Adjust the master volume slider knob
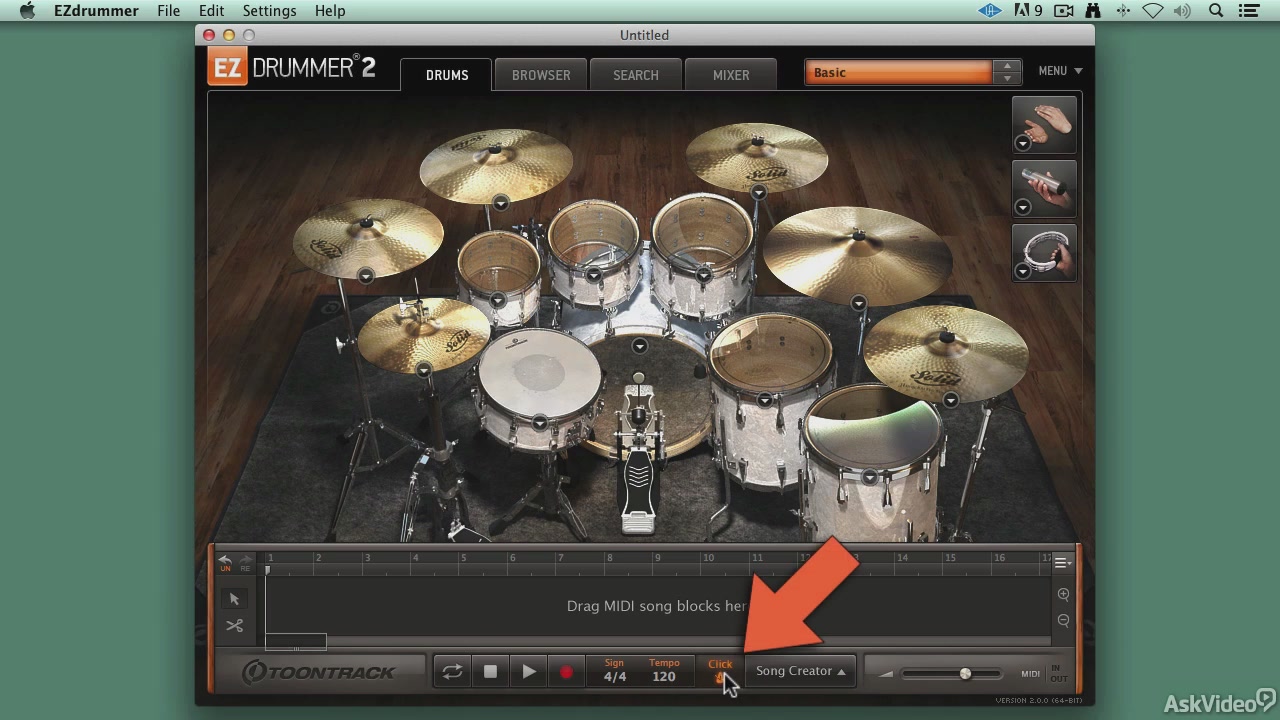The width and height of the screenshot is (1280, 720). pos(965,674)
